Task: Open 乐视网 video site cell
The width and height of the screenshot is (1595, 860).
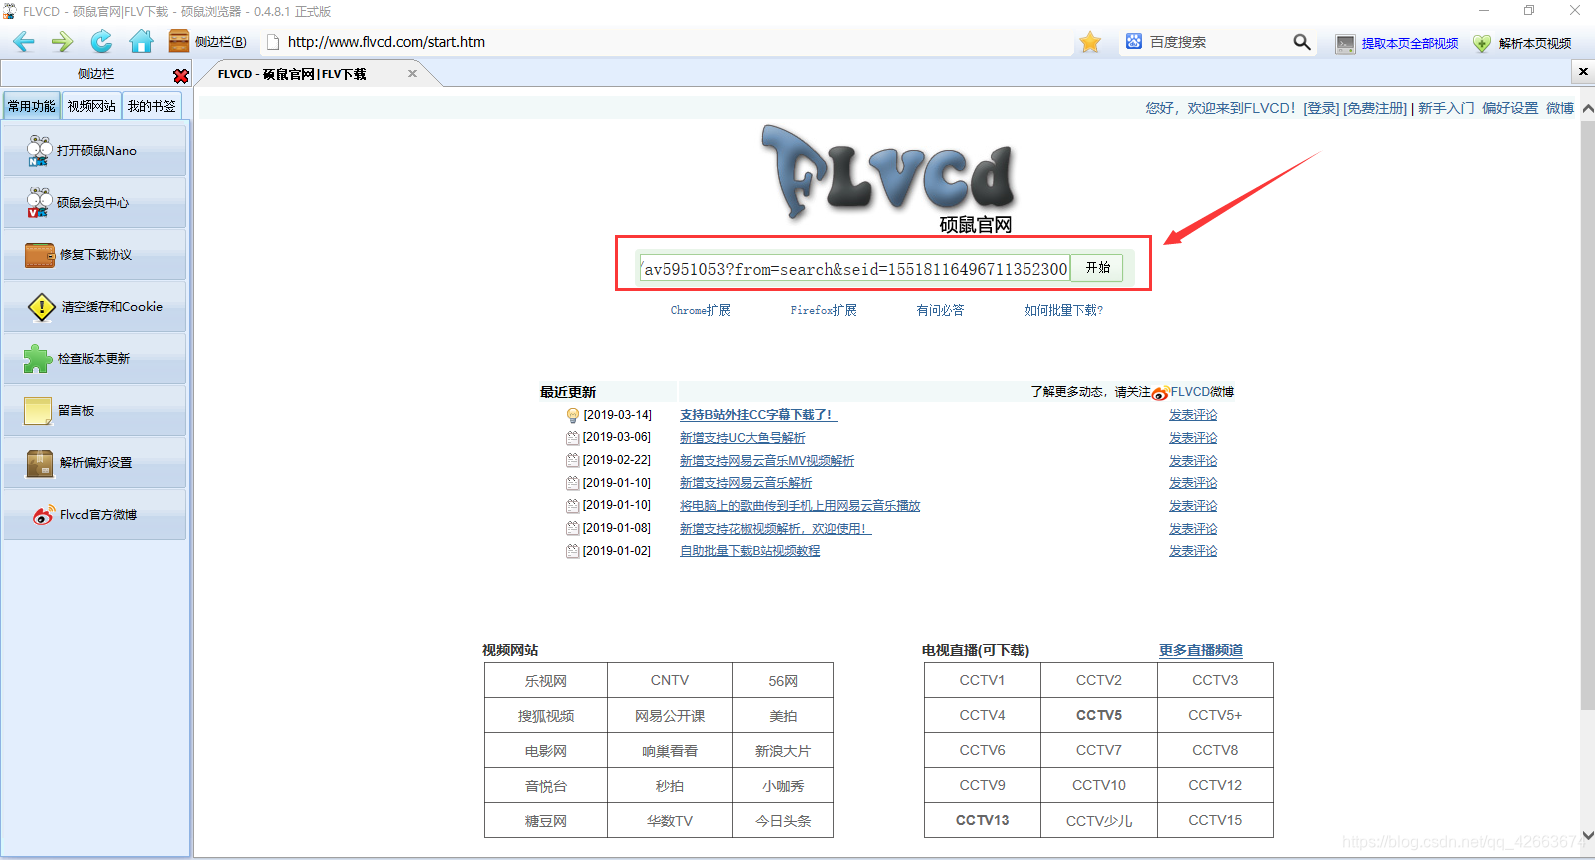Action: (x=546, y=681)
